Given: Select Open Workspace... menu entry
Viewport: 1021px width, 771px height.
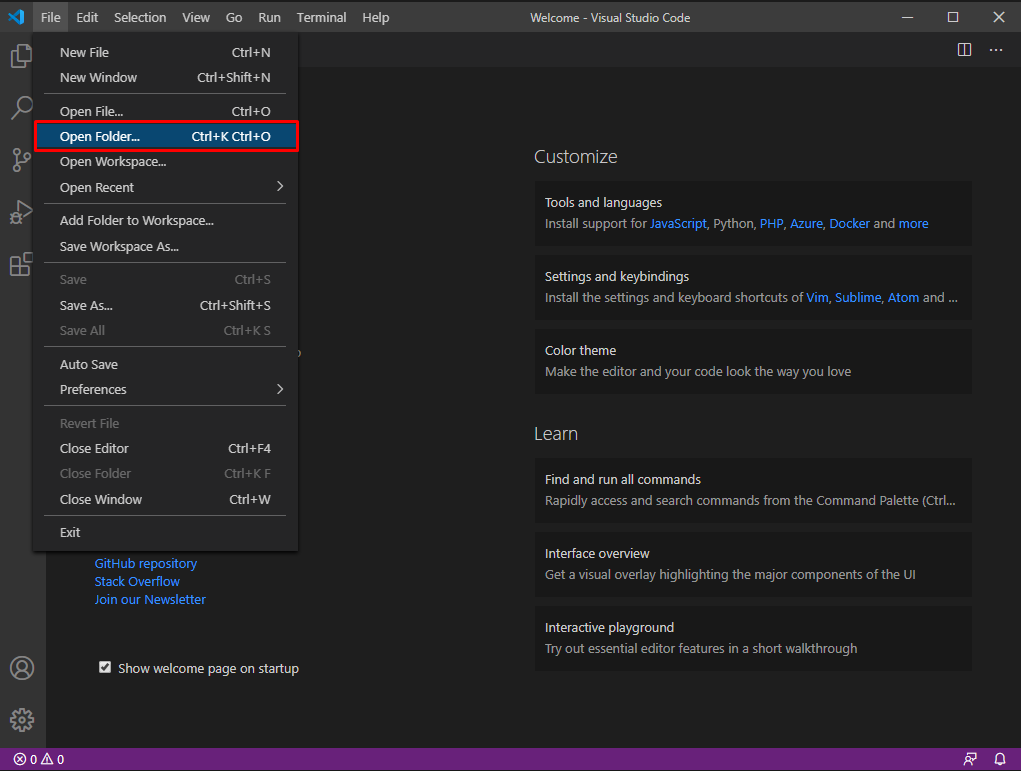Looking at the screenshot, I should click(165, 162).
